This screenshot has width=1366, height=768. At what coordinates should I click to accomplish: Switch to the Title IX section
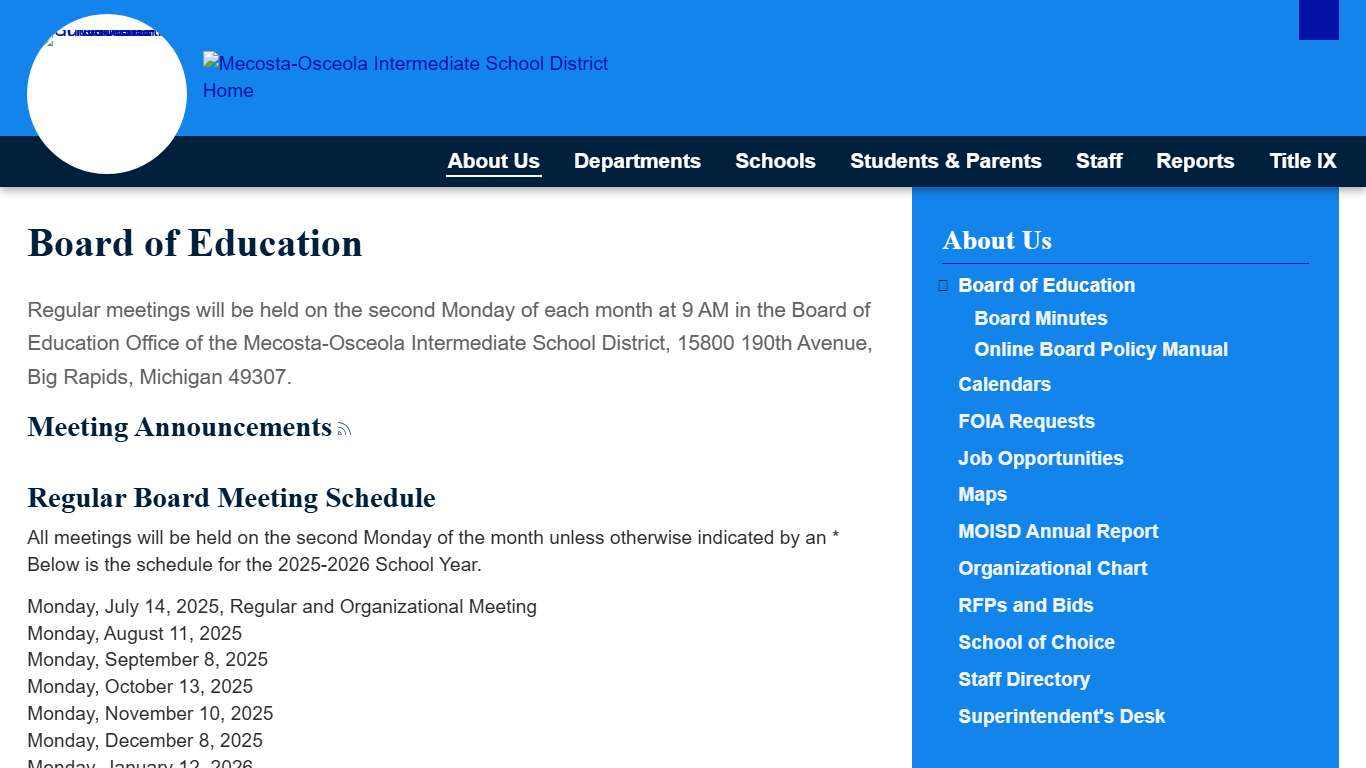(x=1303, y=161)
